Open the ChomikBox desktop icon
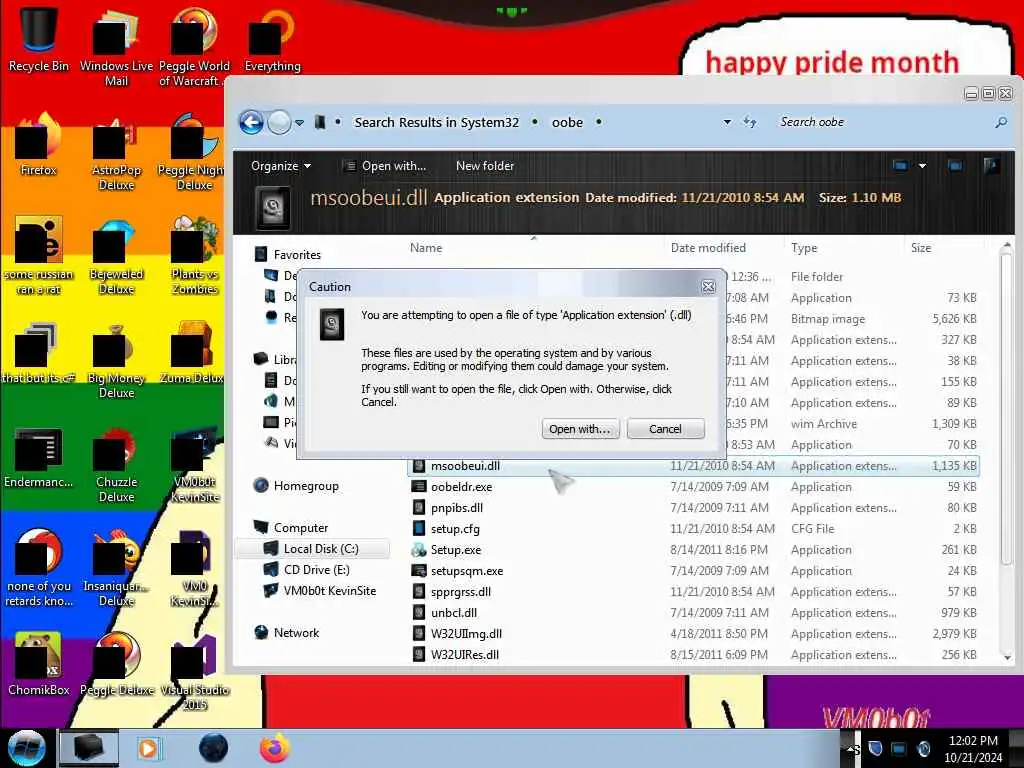The width and height of the screenshot is (1024, 768). pos(39,664)
